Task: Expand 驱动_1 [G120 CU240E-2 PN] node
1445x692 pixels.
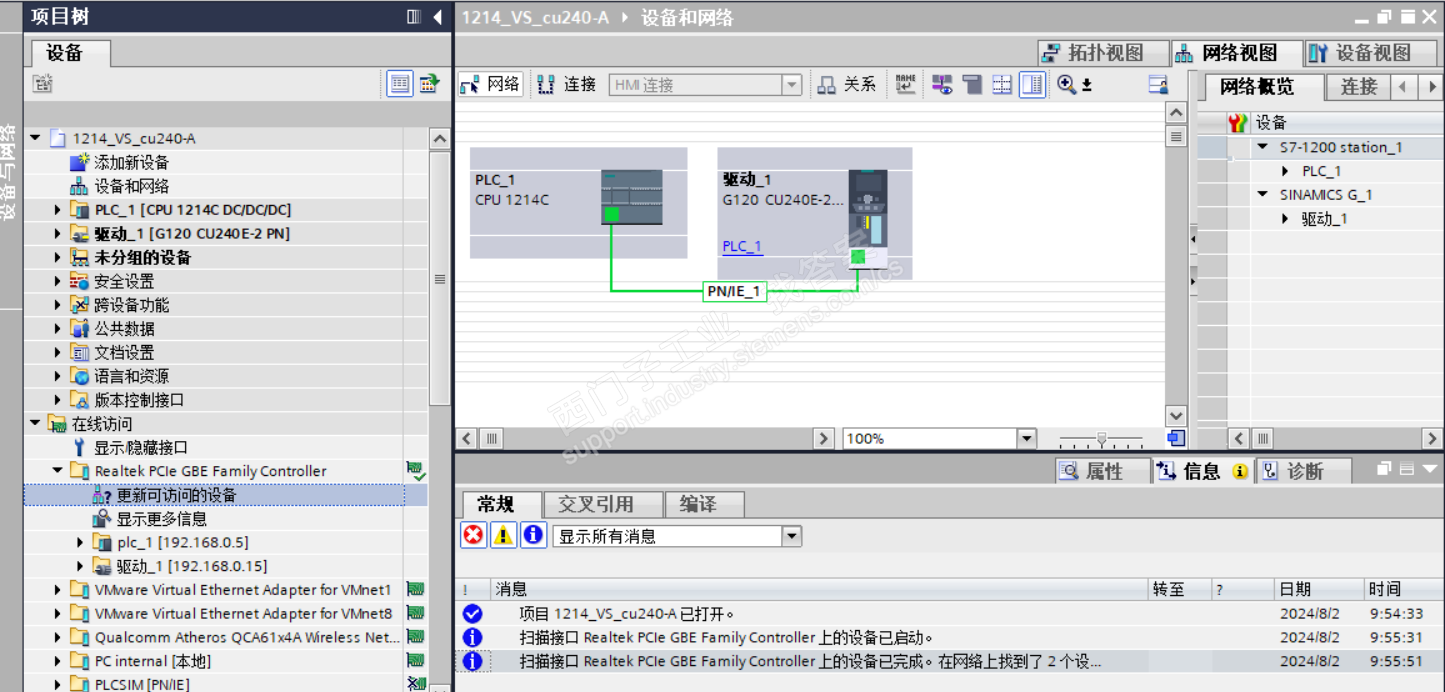Action: [58, 234]
